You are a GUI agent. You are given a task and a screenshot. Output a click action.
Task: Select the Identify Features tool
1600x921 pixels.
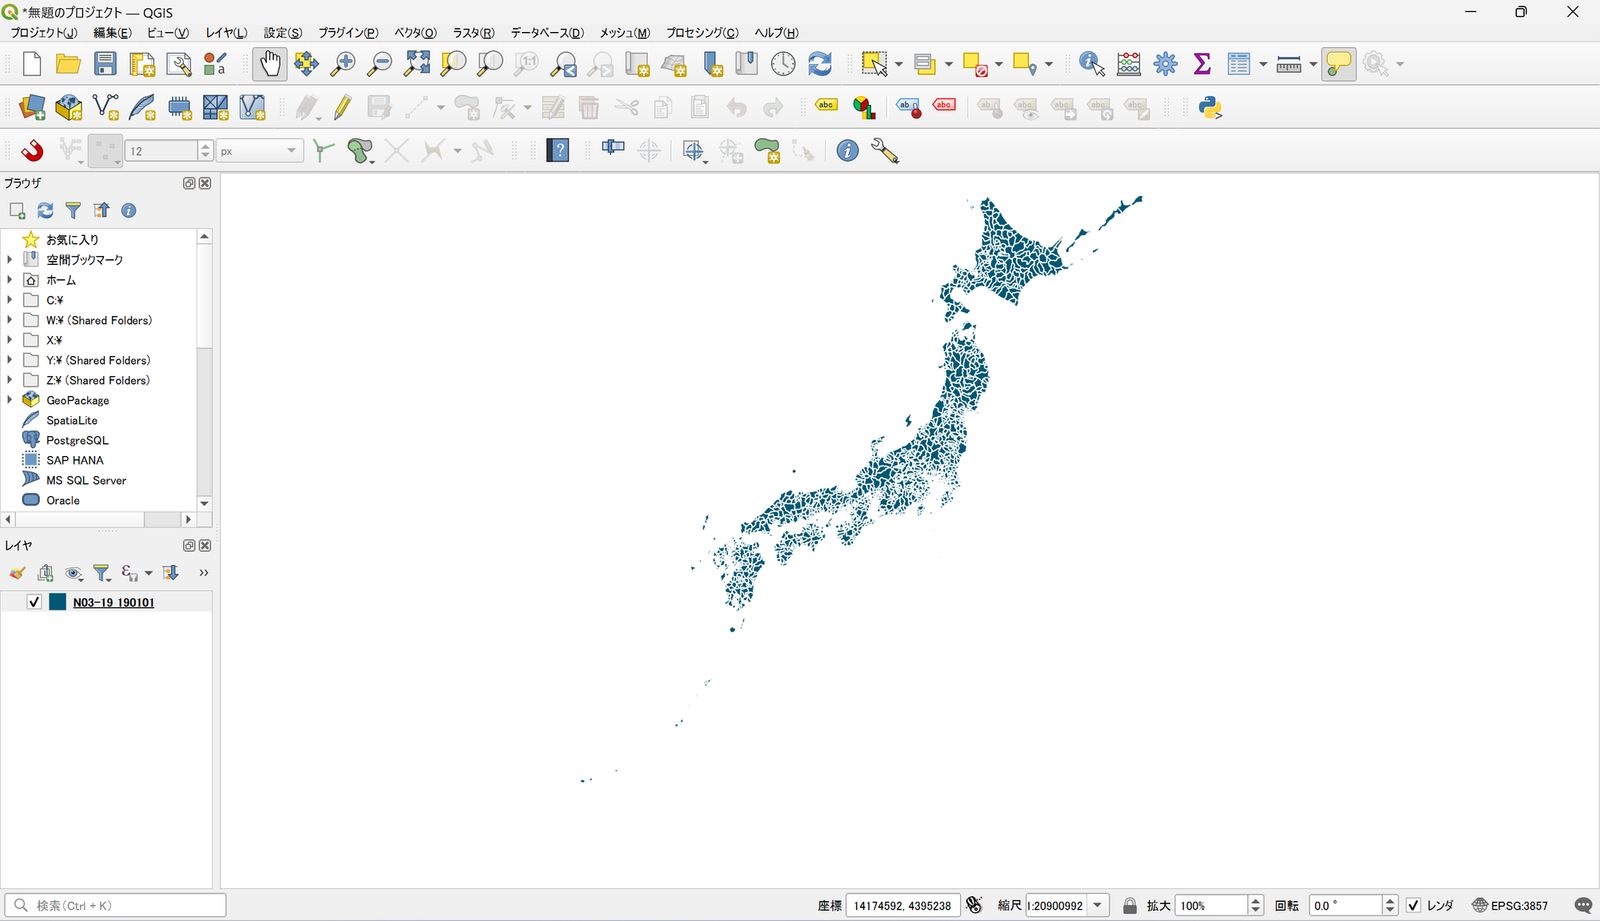point(1091,64)
